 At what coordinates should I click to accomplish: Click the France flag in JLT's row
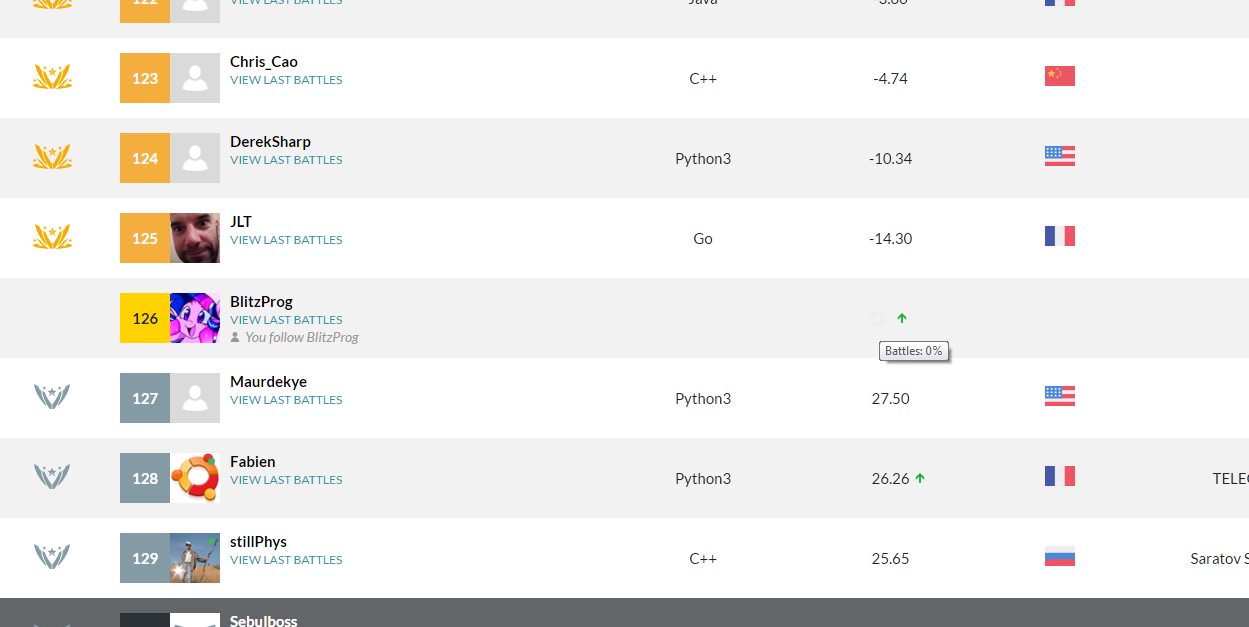click(x=1059, y=236)
